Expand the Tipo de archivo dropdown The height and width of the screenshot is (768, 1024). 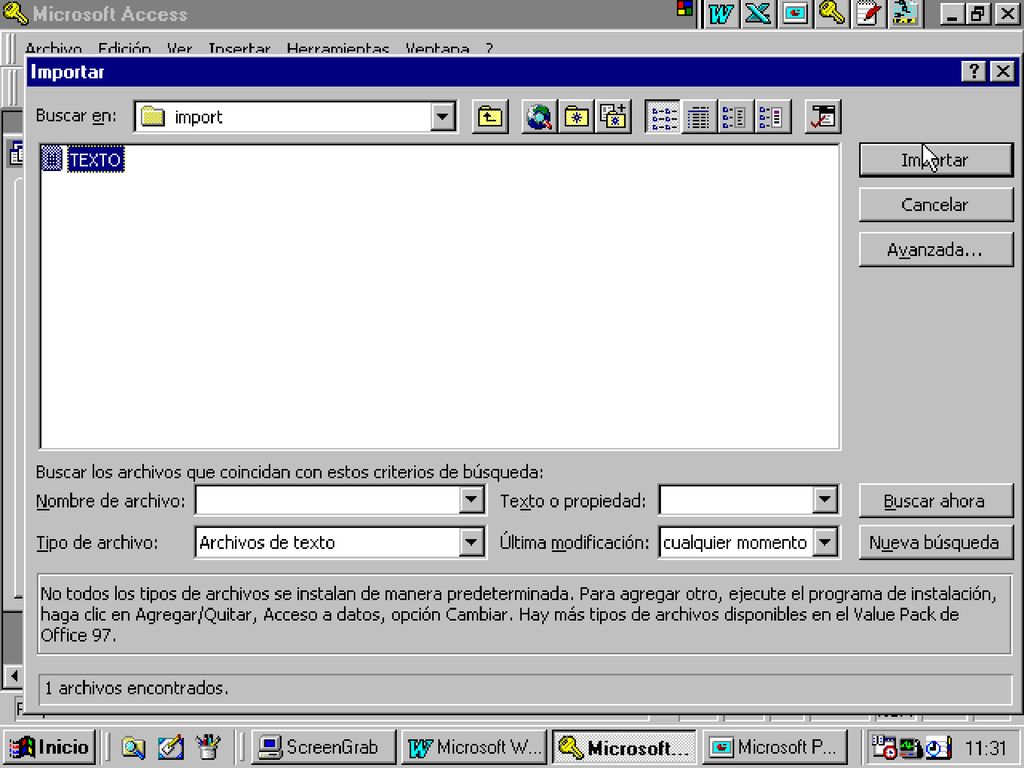pos(470,542)
